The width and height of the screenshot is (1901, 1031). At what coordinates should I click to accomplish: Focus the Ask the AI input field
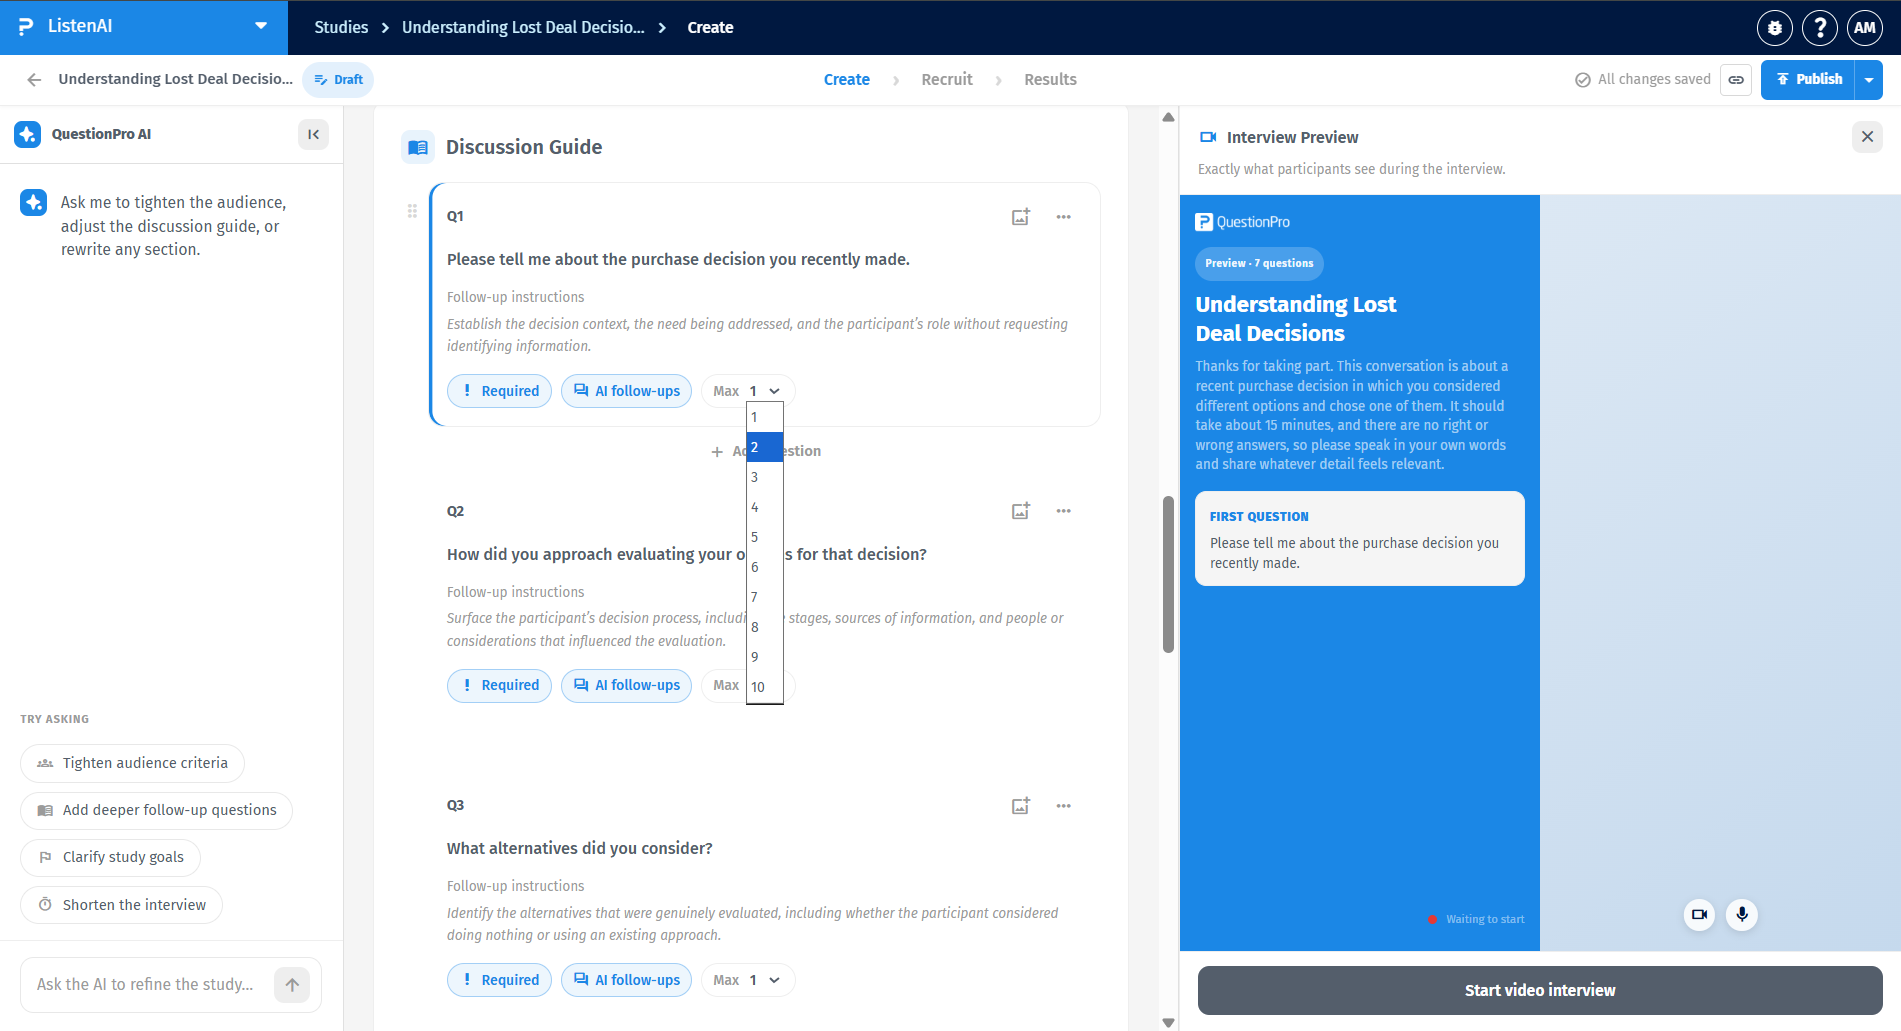(146, 985)
